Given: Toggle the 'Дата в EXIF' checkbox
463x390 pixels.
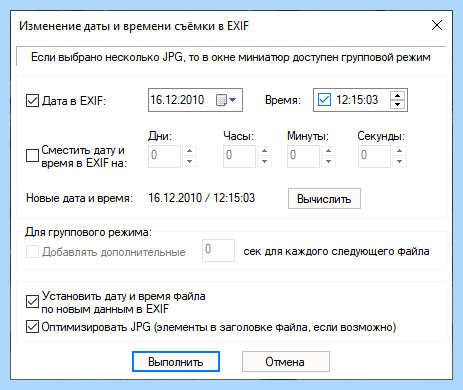Looking at the screenshot, I should [x=32, y=100].
